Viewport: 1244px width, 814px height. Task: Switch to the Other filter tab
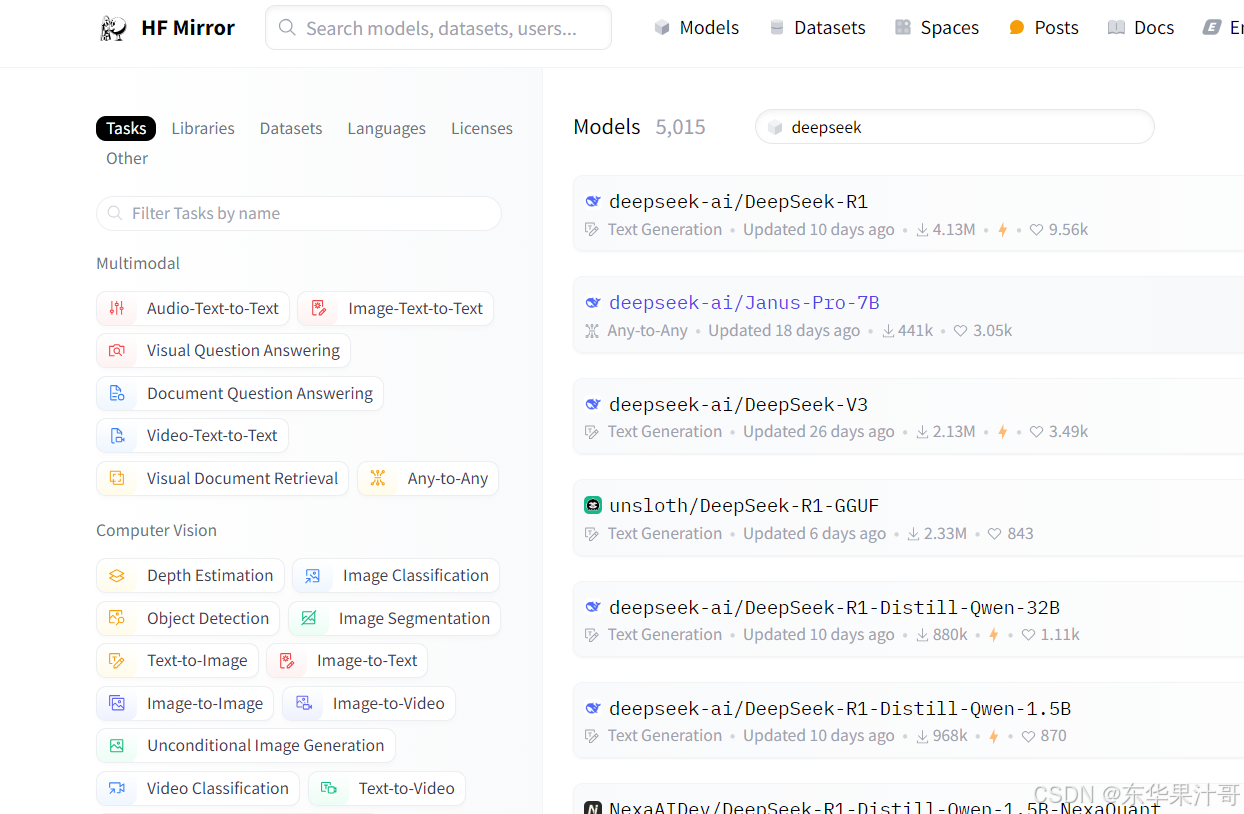[127, 158]
